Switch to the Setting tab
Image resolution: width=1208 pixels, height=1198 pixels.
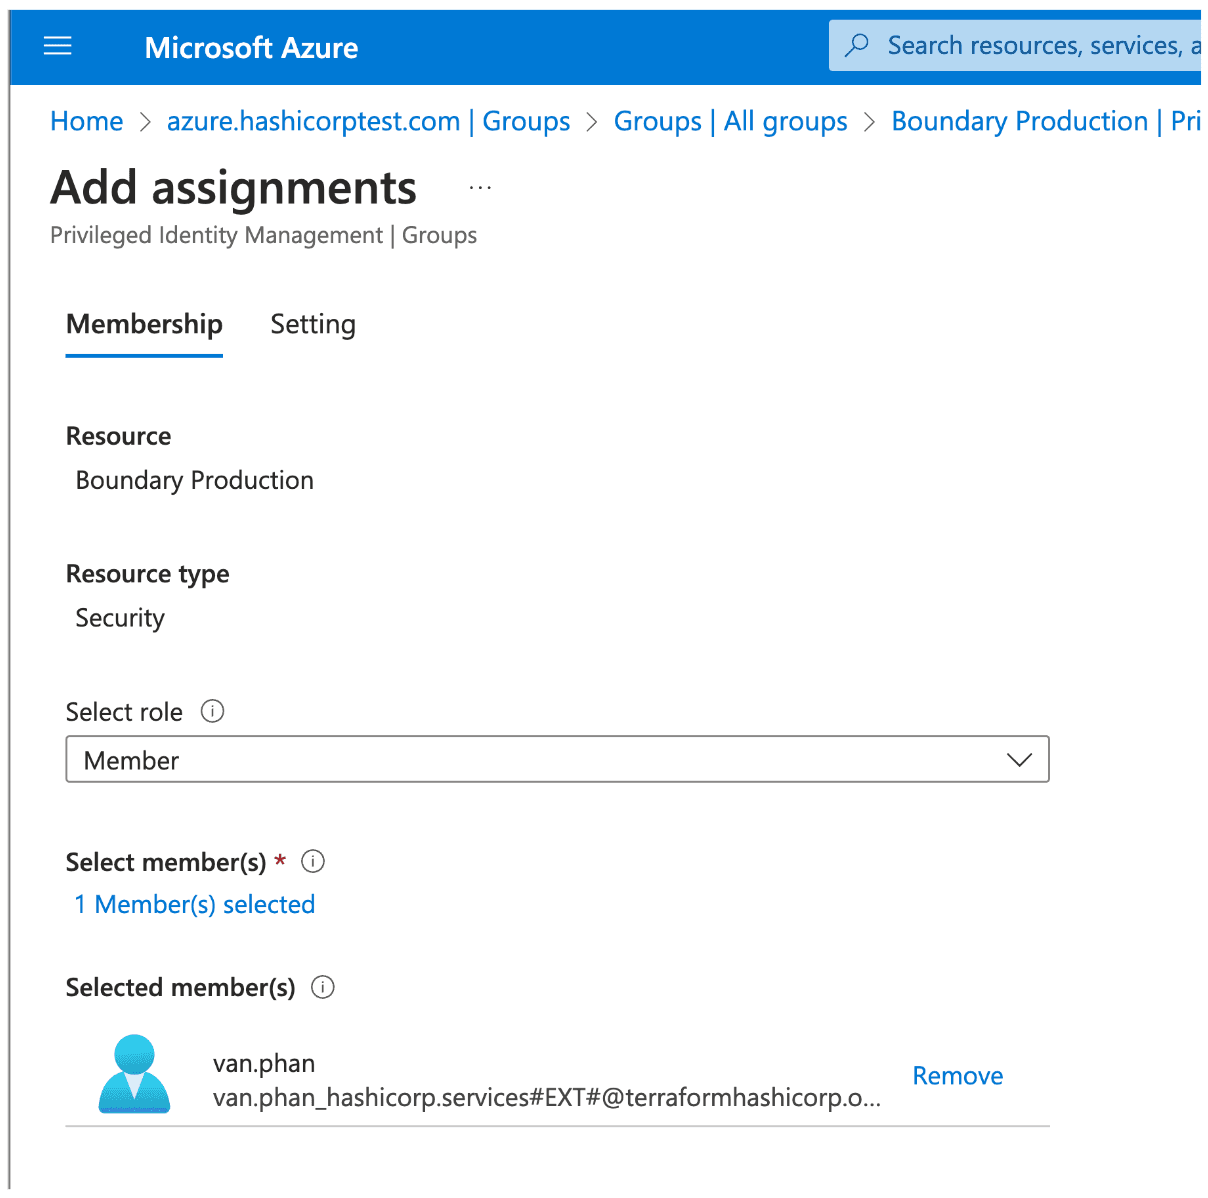(313, 324)
